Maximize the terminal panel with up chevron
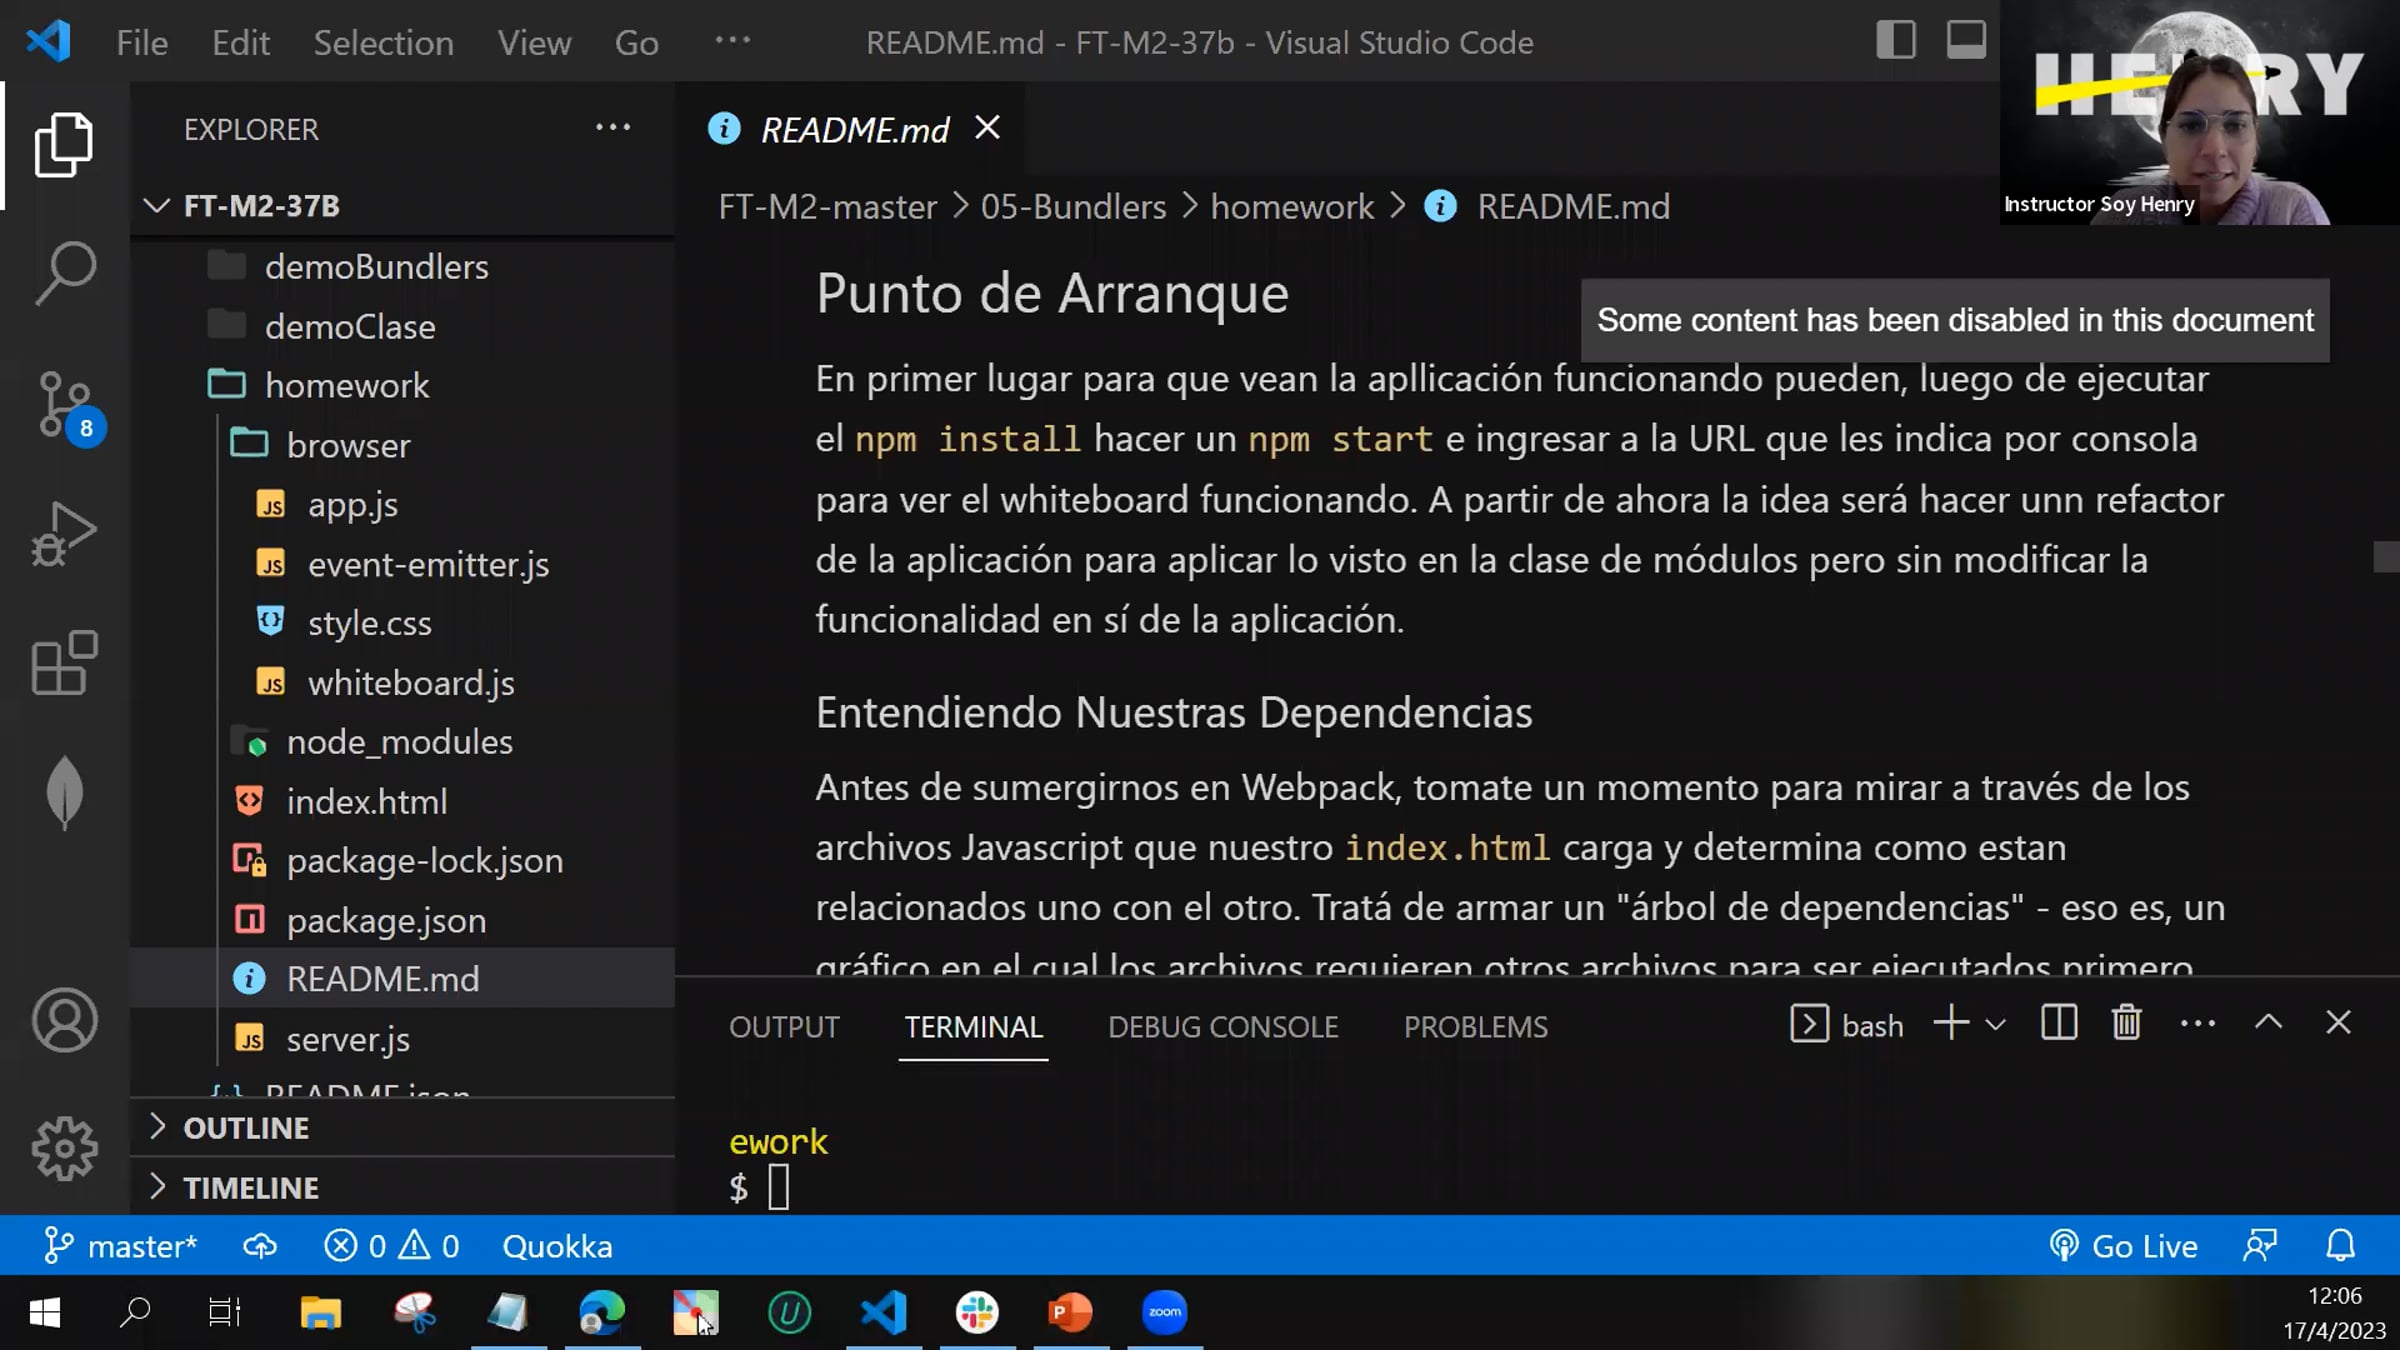 pyautogui.click(x=2268, y=1023)
